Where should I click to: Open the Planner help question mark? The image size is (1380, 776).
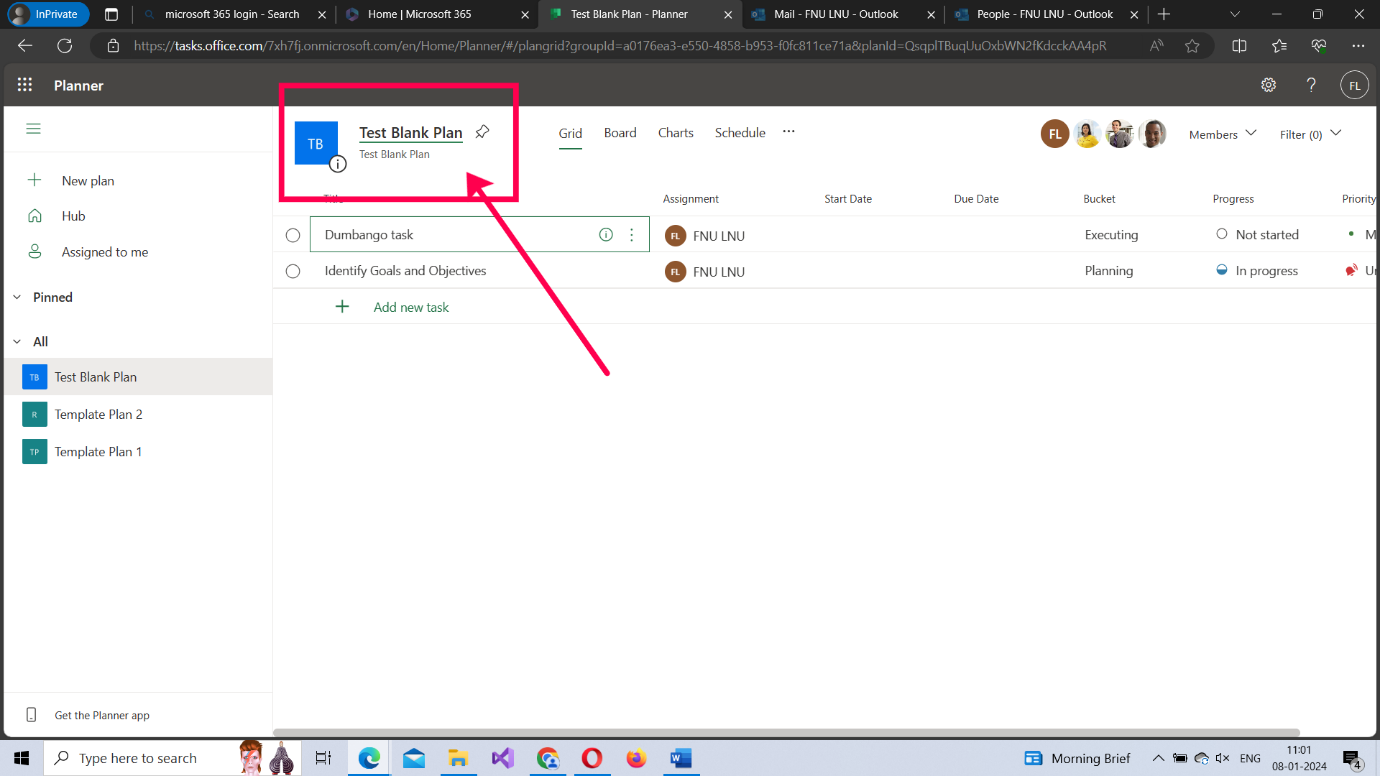[x=1311, y=85]
